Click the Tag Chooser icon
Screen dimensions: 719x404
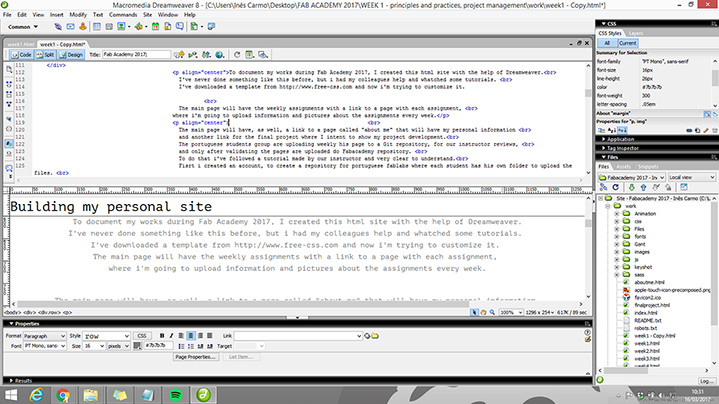point(211,27)
